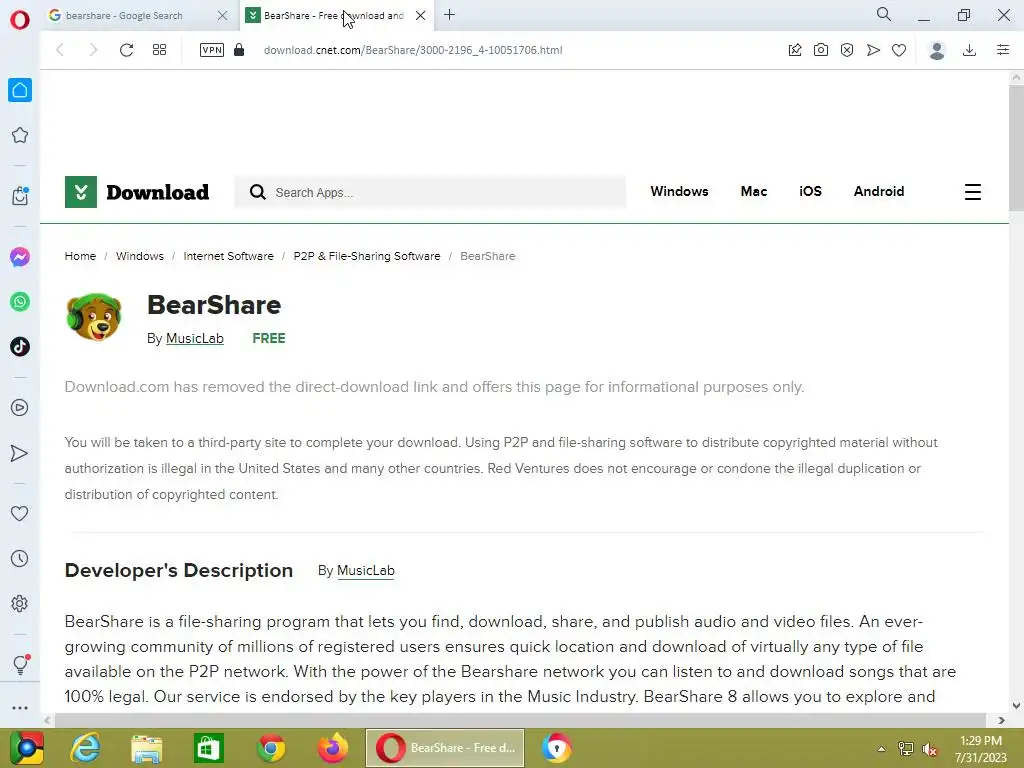This screenshot has width=1024, height=768.
Task: Open Bookmarks star in Opera sidebar
Action: (20, 135)
